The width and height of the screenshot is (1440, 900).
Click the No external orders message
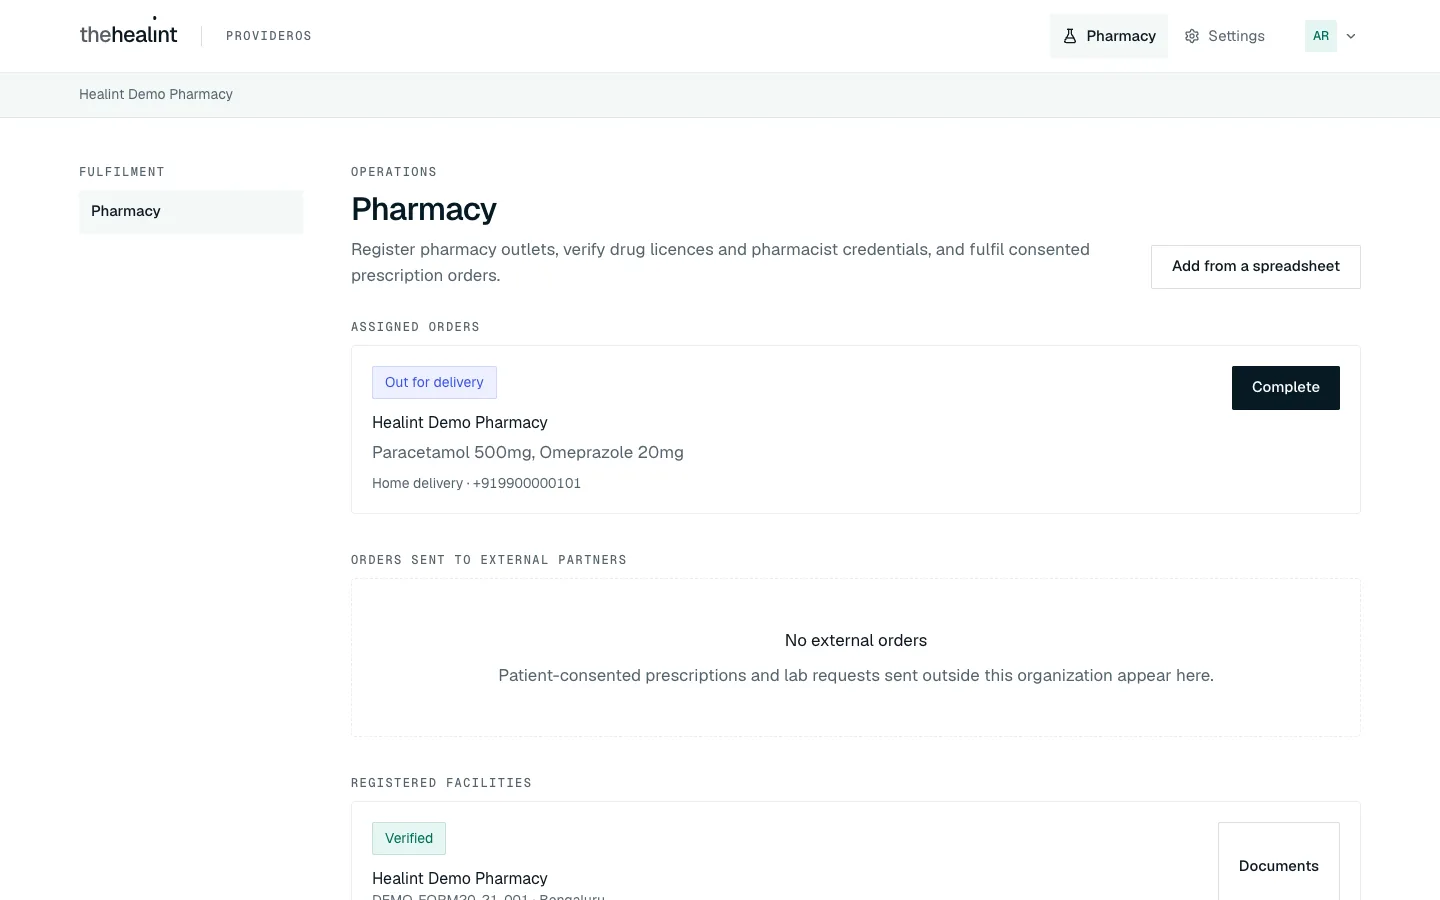coord(856,640)
